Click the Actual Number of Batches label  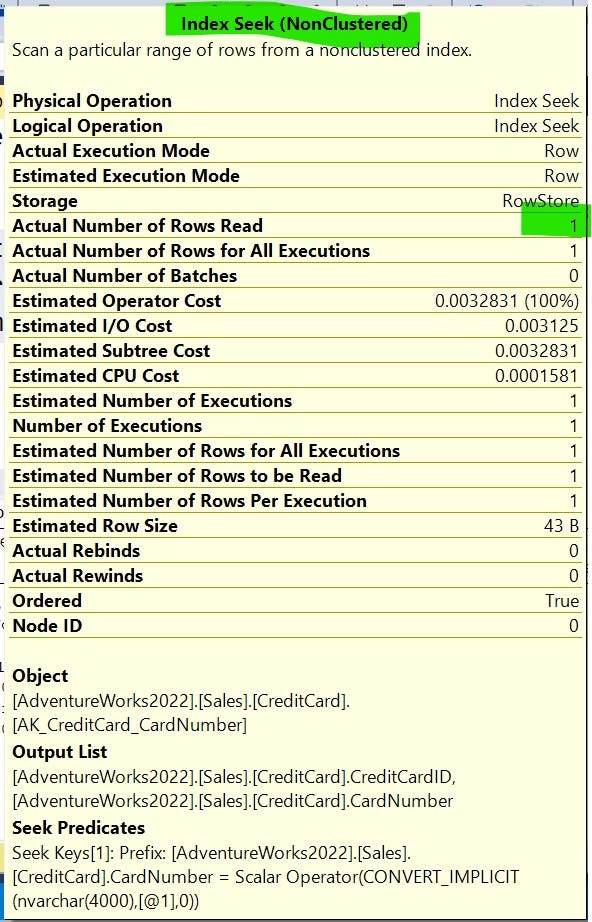[x=125, y=276]
